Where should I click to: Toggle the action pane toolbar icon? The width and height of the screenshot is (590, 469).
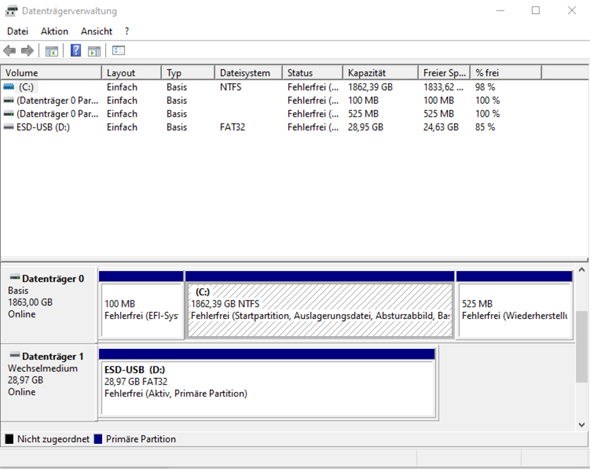click(94, 51)
